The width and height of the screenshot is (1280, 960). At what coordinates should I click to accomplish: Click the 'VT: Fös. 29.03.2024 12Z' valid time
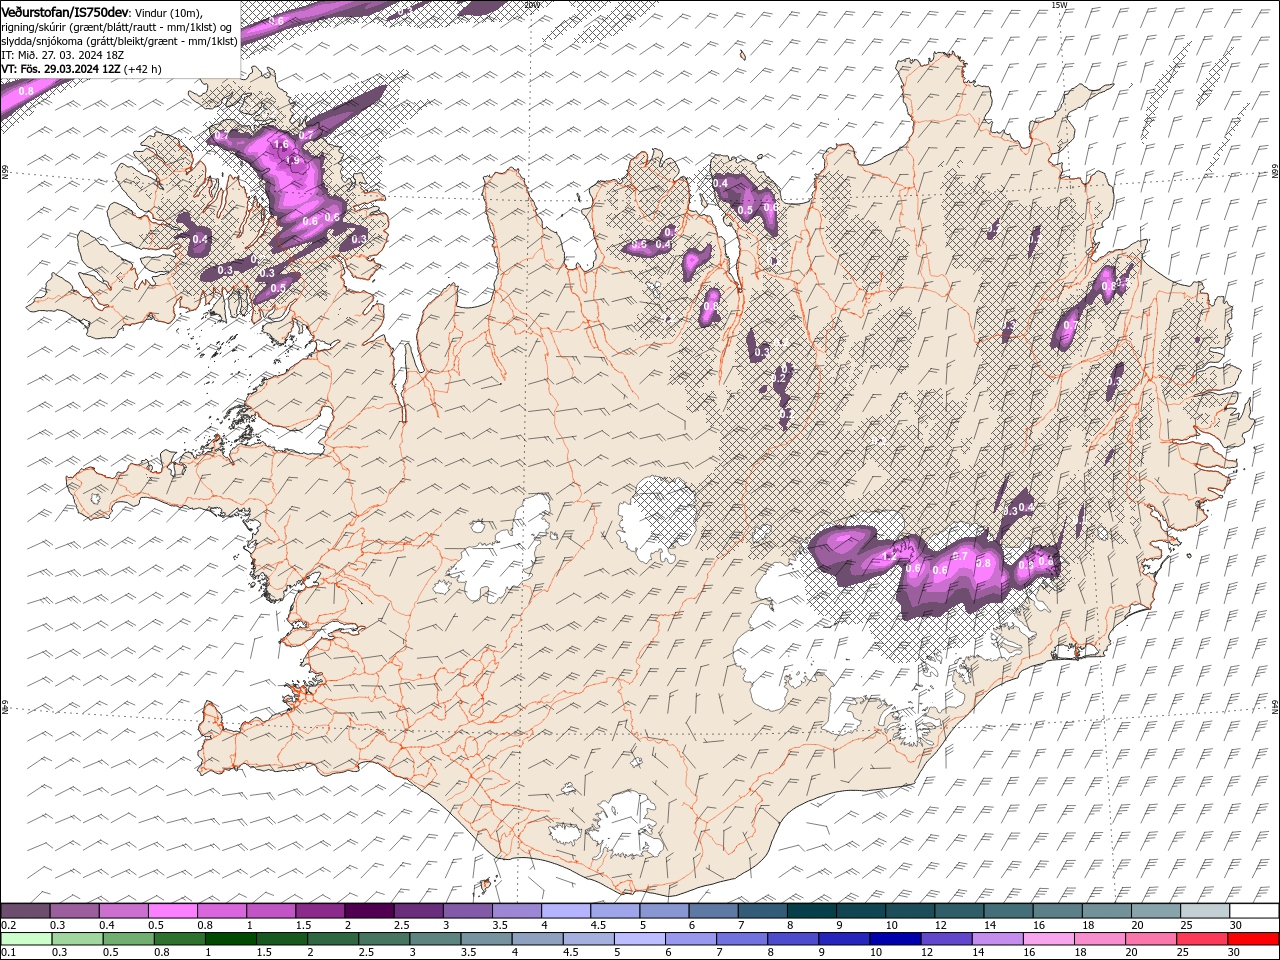pyautogui.click(x=61, y=69)
